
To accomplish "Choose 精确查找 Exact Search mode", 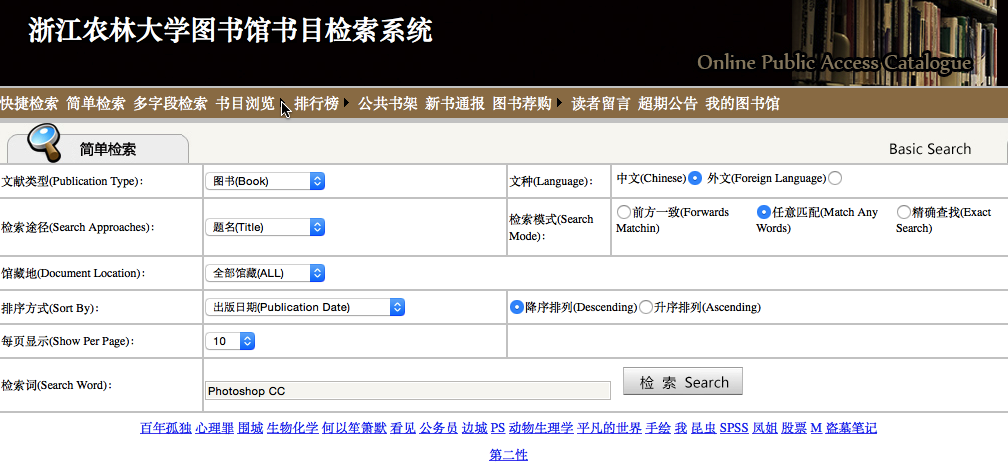I will pos(904,212).
